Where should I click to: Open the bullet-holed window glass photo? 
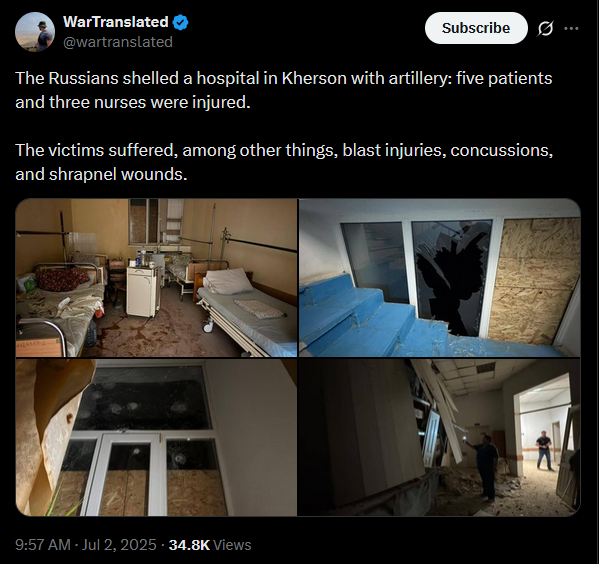click(156, 437)
